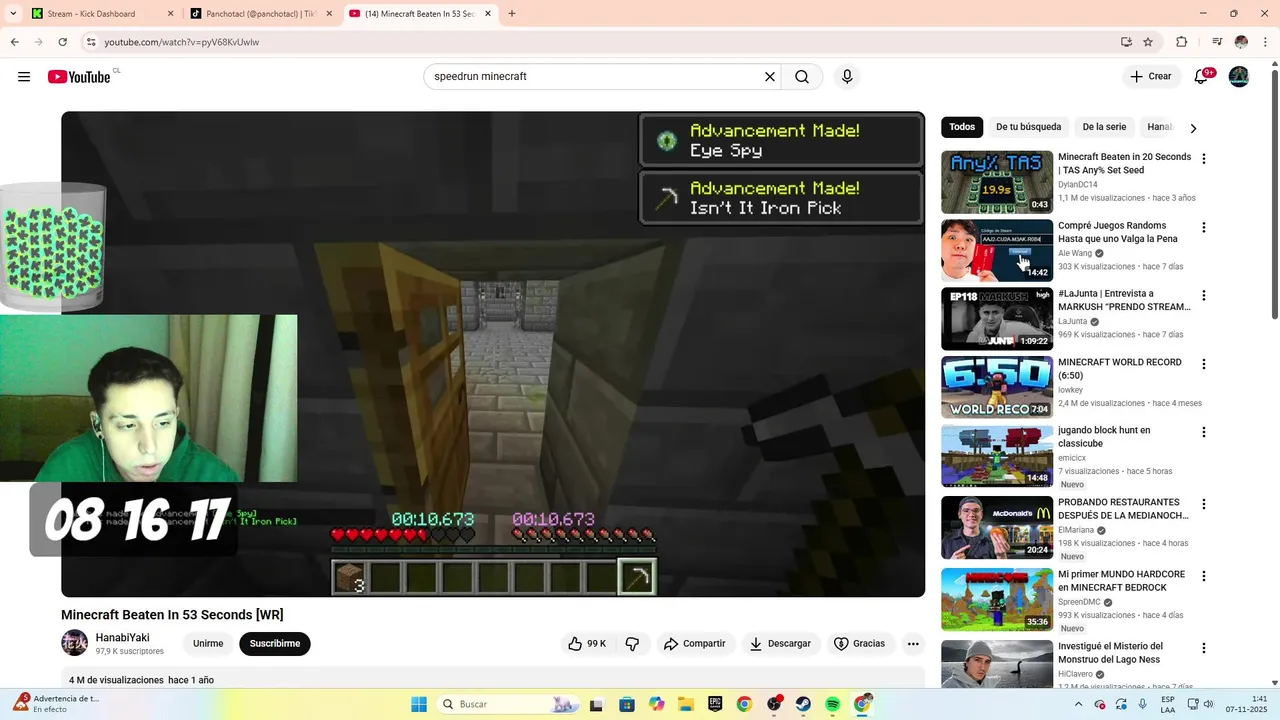Go to the YouTube home logo
This screenshot has width=1280, height=720.
click(x=79, y=77)
